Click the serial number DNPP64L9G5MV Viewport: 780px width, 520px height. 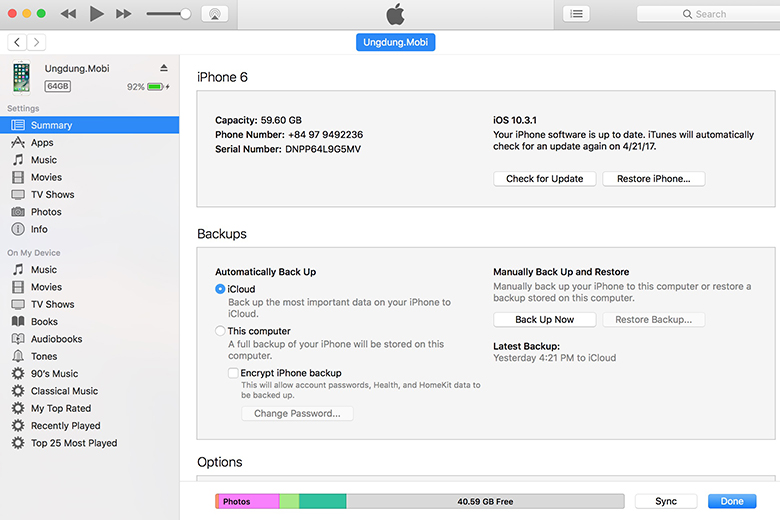click(323, 149)
